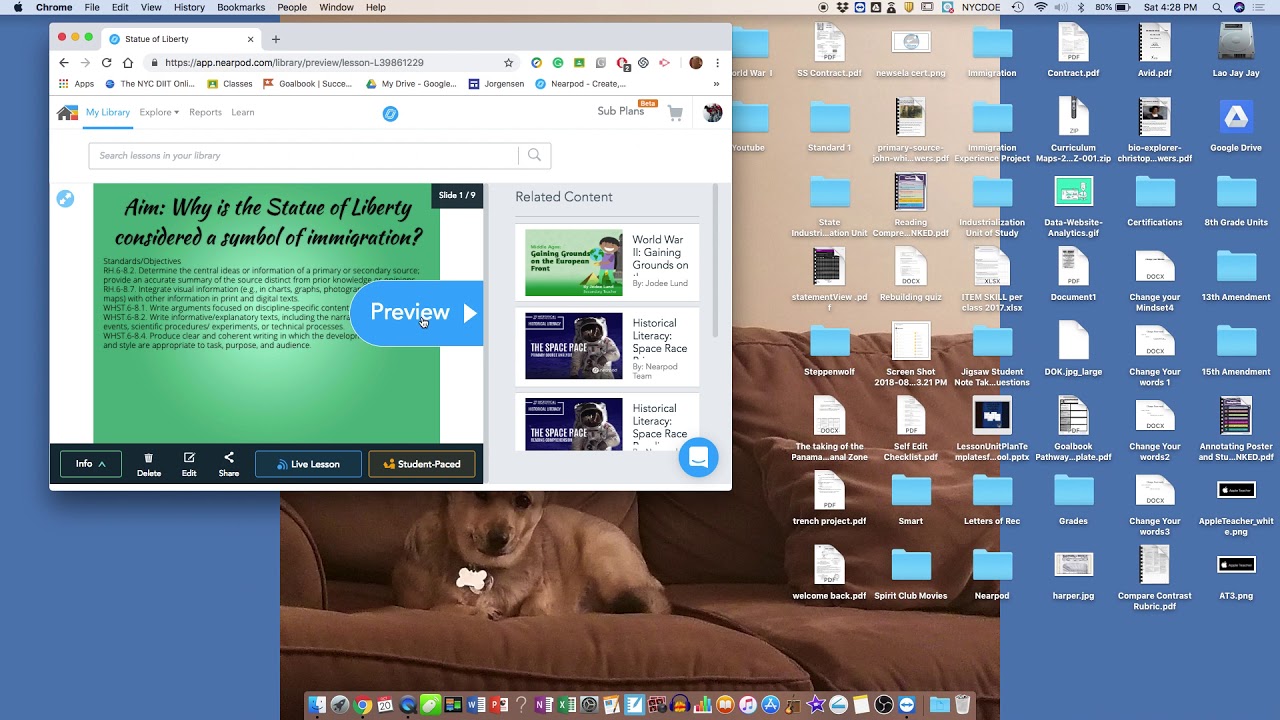
Task: Open the Apps bookmarks shortcut
Action: [76, 84]
